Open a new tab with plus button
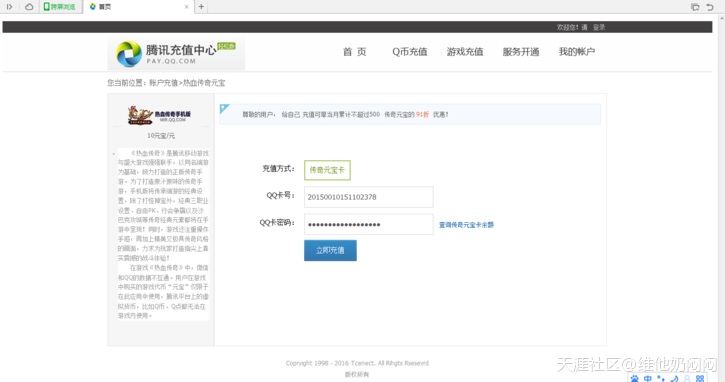The width and height of the screenshot is (725, 382). (201, 6)
